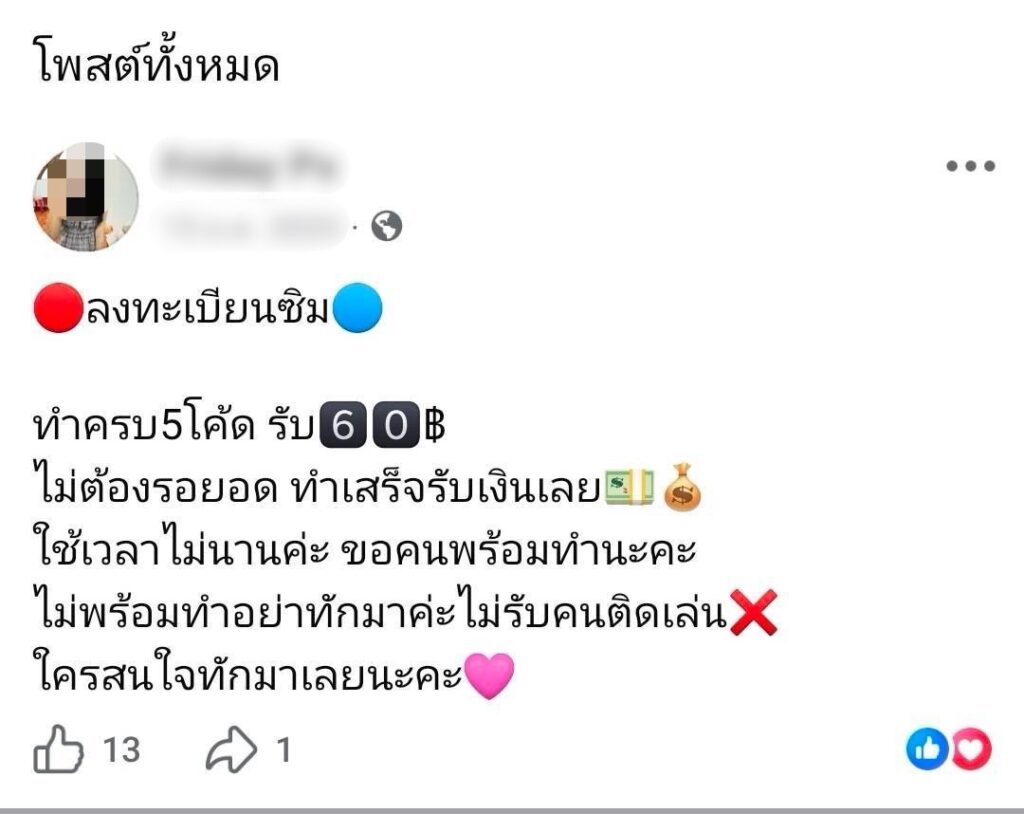Click the keycap 0 emoji

[x=396, y=425]
